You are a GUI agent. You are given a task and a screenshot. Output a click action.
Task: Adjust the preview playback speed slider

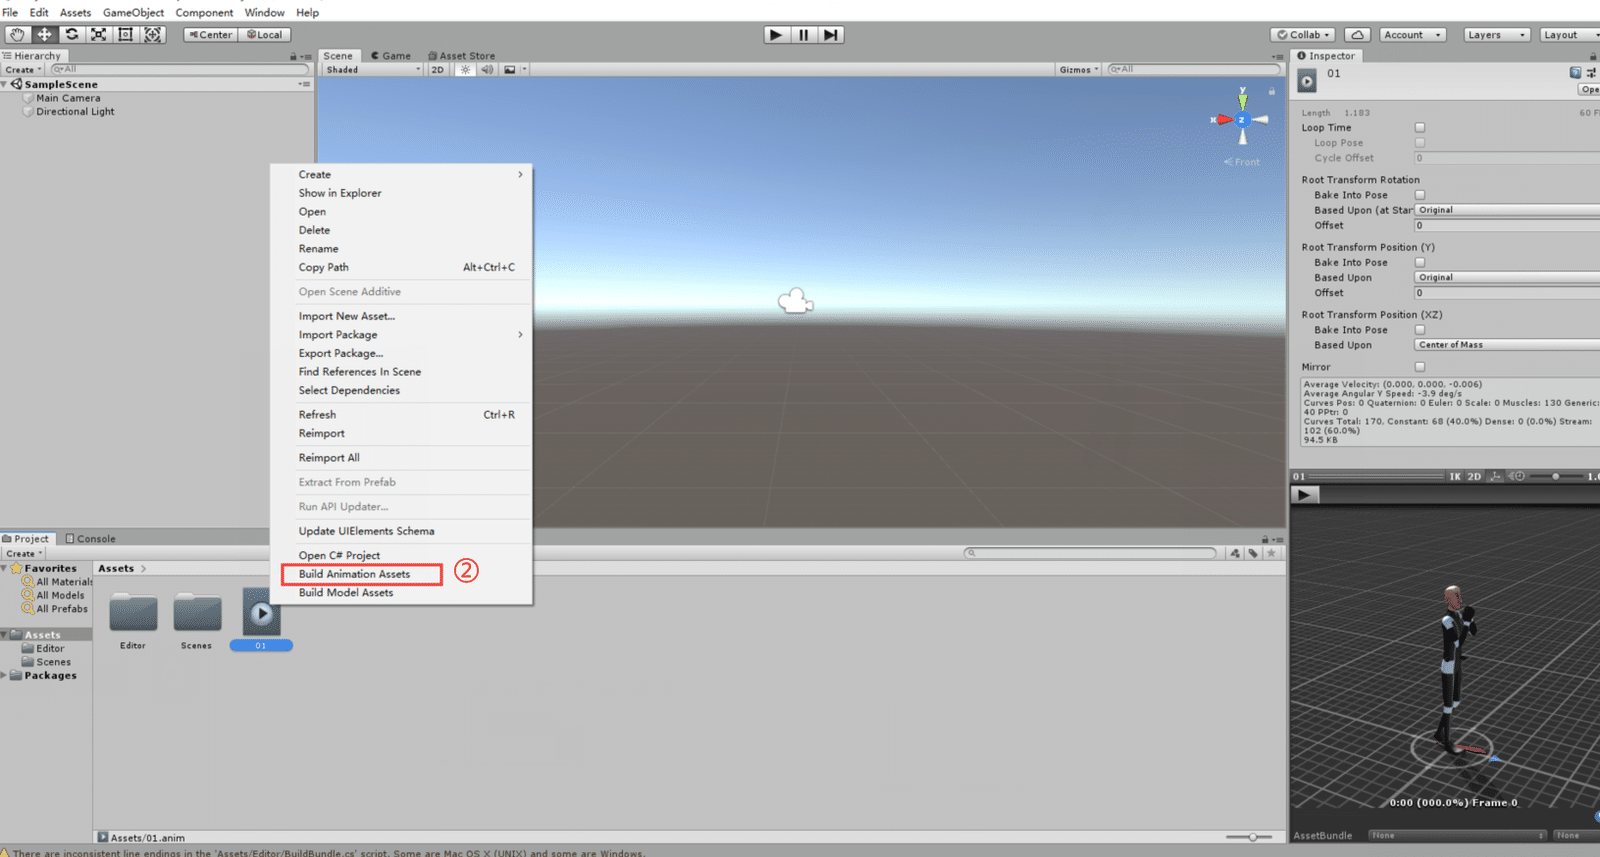coord(1557,476)
